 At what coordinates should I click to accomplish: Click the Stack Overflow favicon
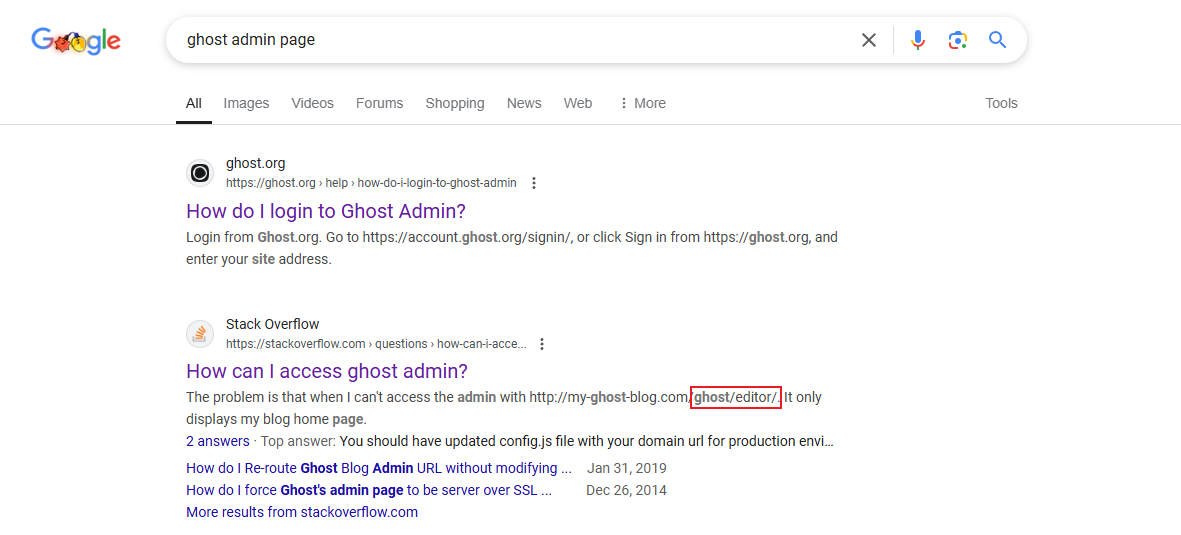[x=200, y=334]
